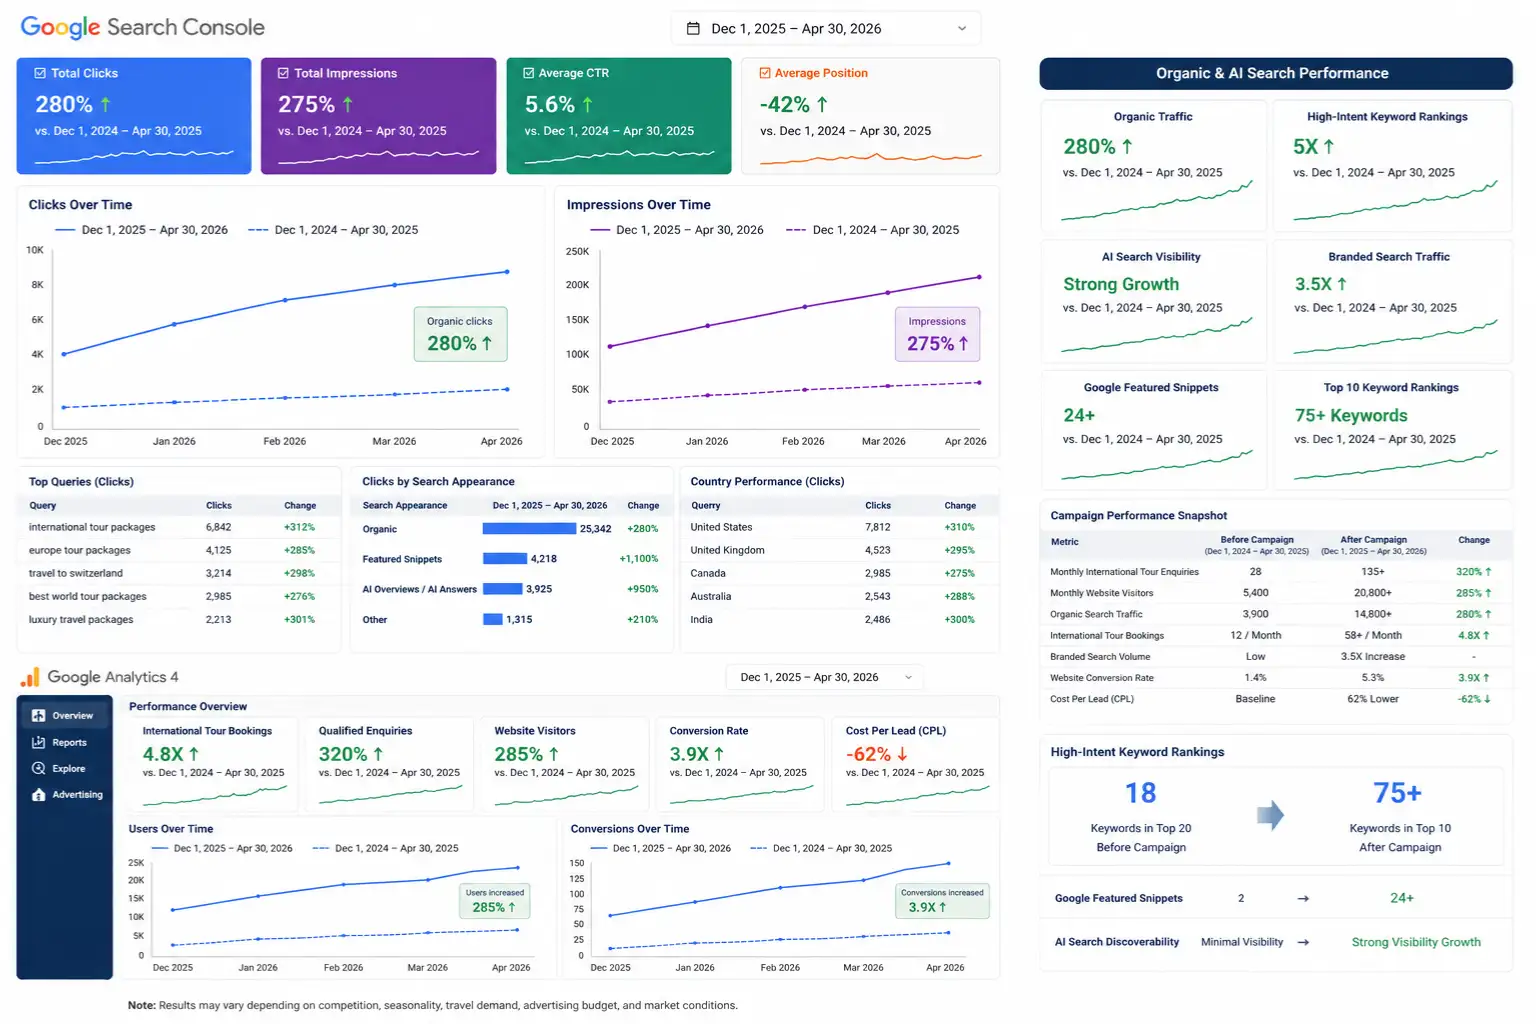Image resolution: width=1536 pixels, height=1024 pixels.
Task: Open the Dec 1, 2025 – Apr 30, 2026 Search Console date dropdown
Action: click(826, 29)
